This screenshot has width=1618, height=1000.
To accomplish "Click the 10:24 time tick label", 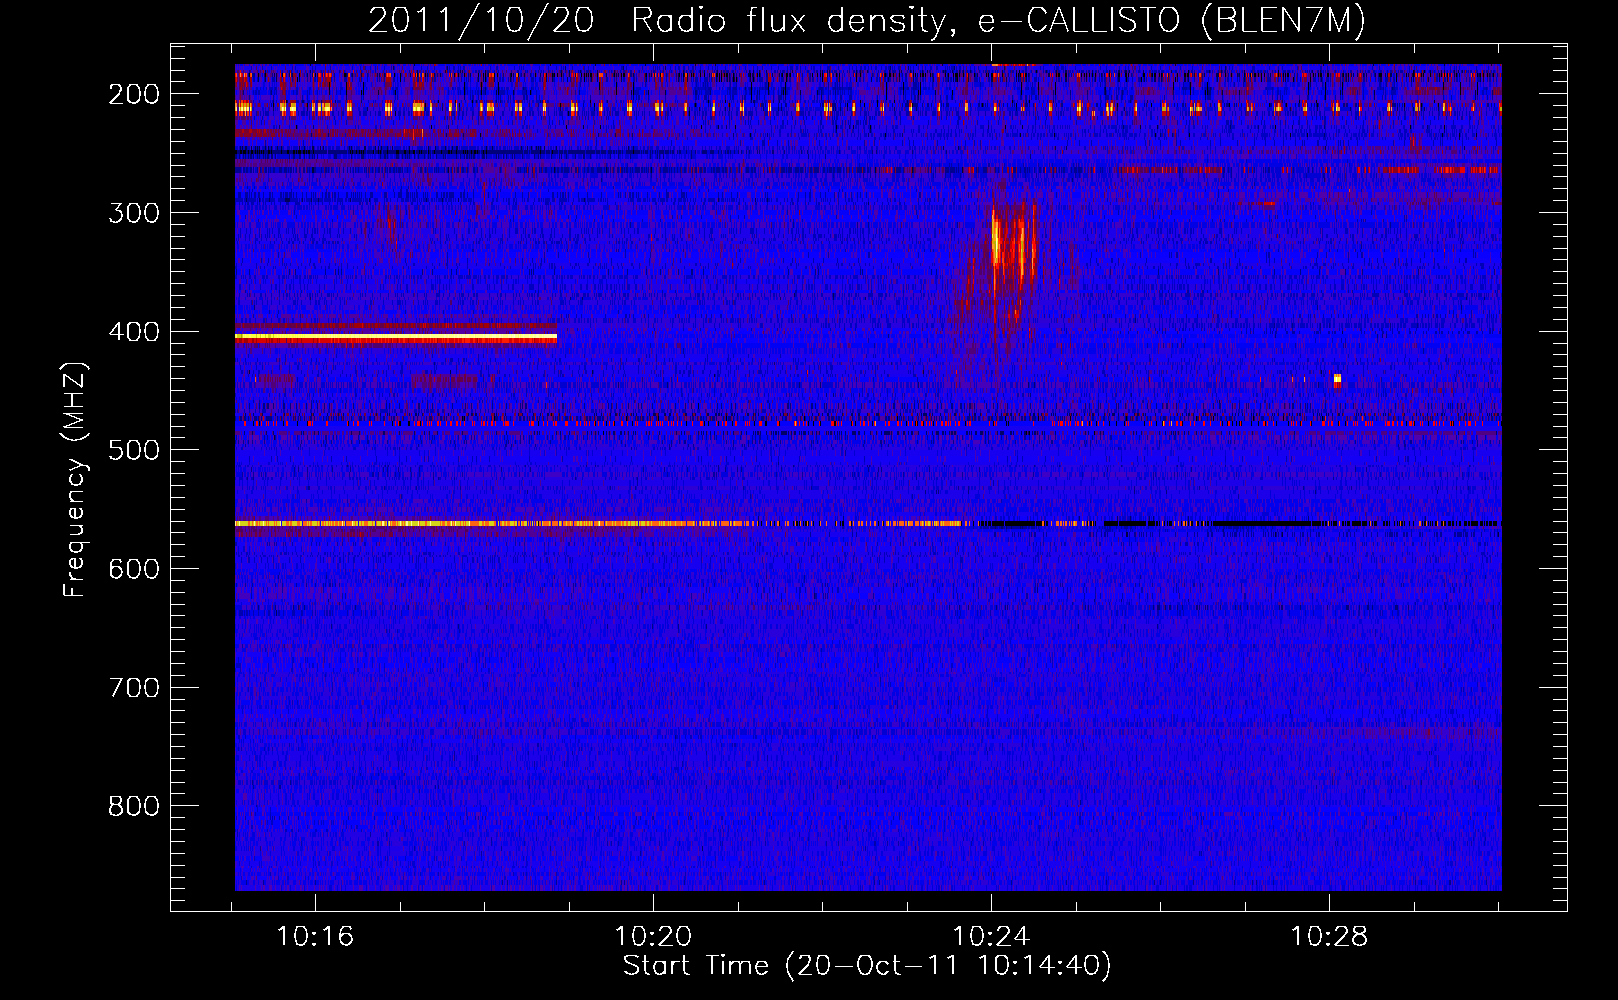I will [x=991, y=937].
